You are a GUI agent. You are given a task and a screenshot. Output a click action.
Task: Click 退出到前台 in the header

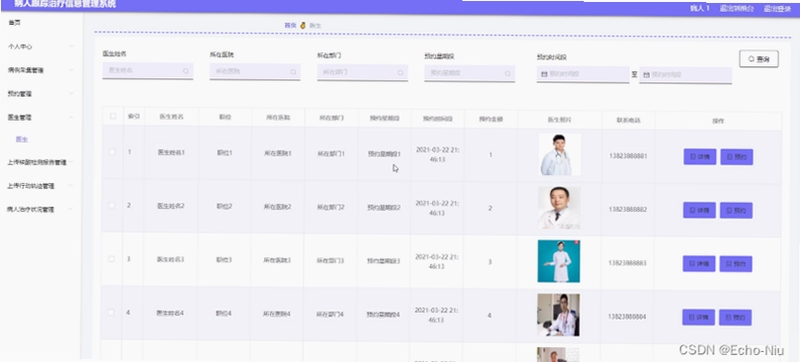(737, 8)
